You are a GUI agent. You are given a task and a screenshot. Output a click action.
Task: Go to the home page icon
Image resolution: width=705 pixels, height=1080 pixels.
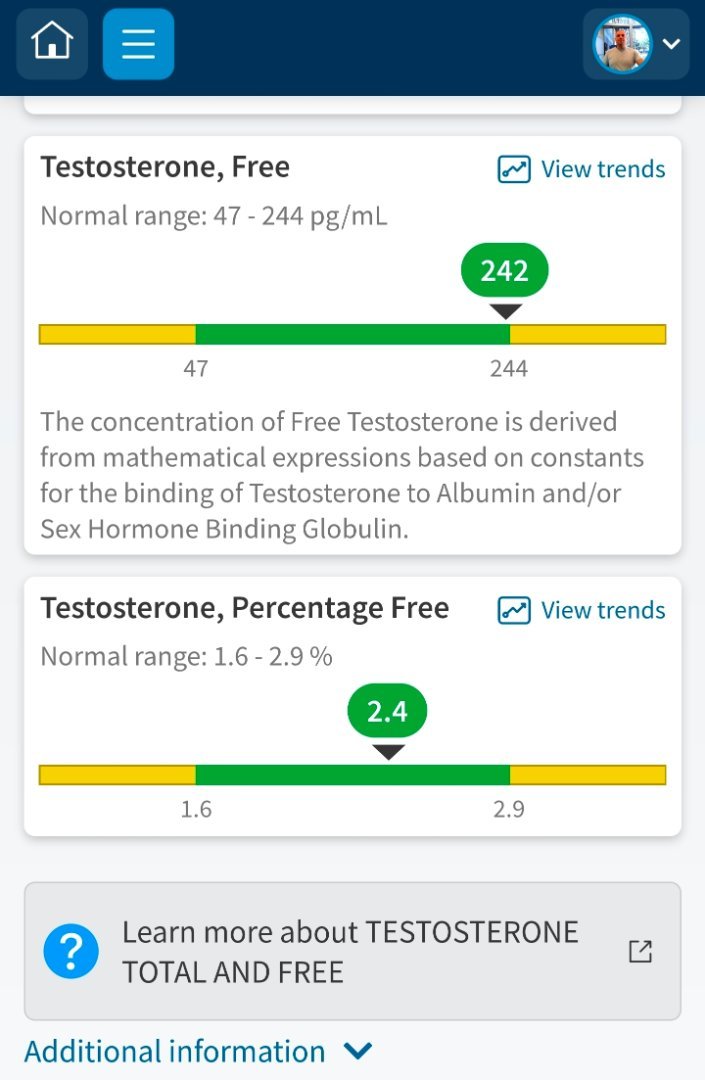click(52, 44)
